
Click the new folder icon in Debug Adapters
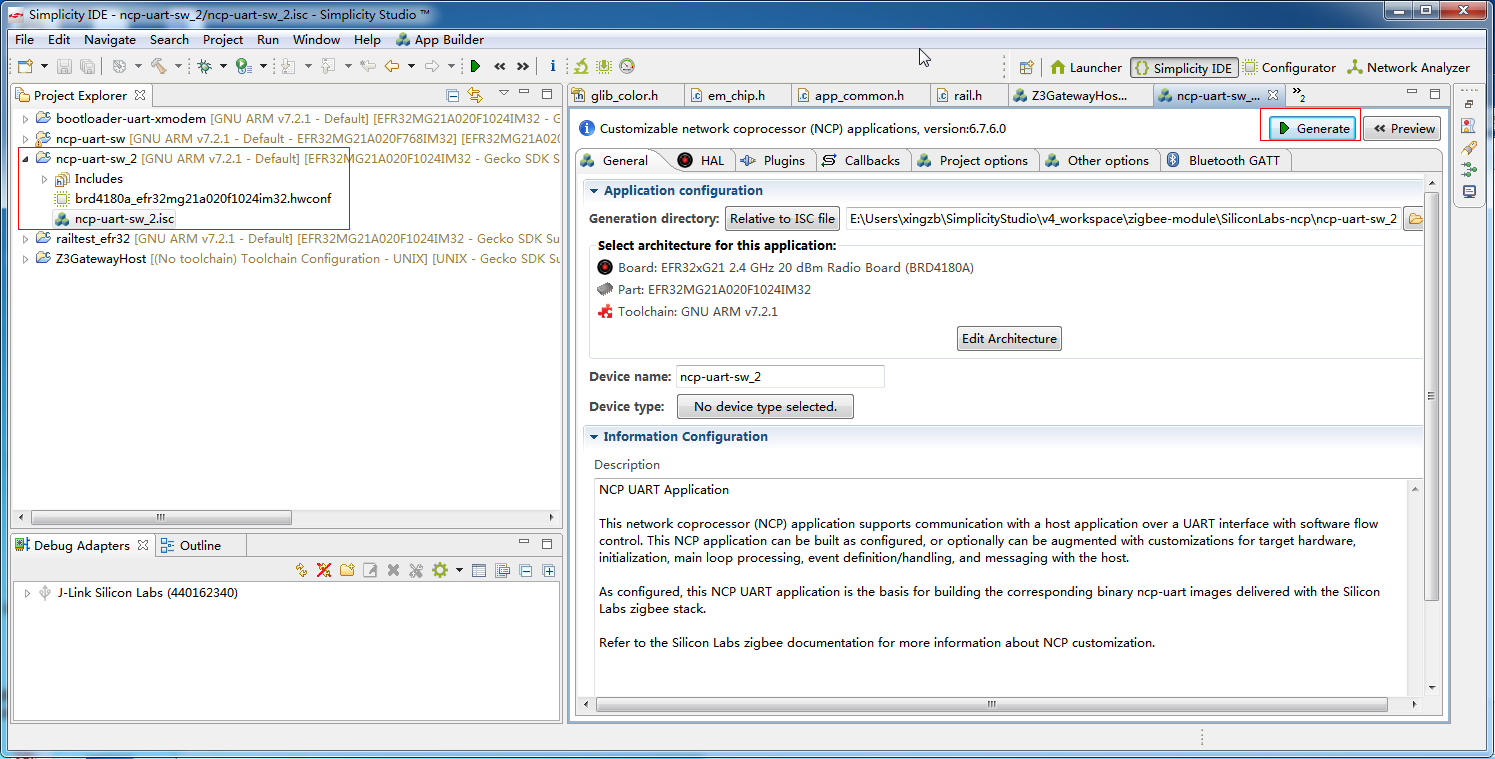pyautogui.click(x=347, y=570)
